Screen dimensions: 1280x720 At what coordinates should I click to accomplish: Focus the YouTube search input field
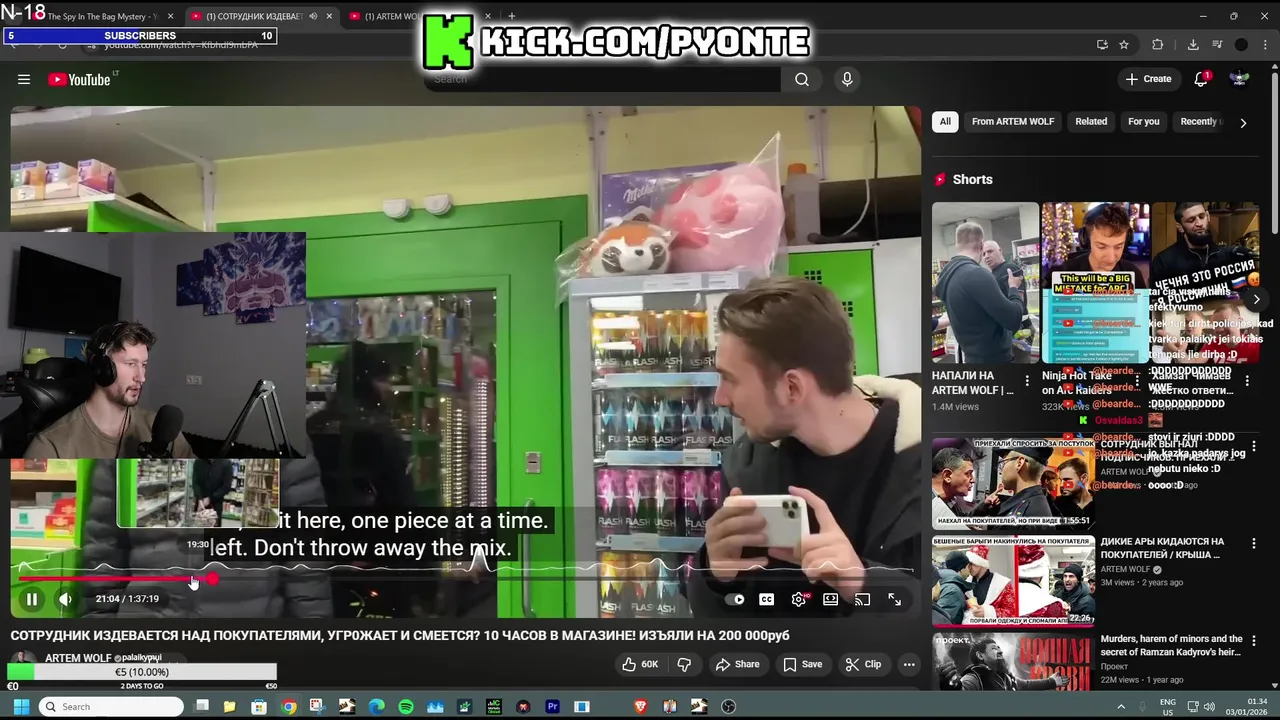605,79
